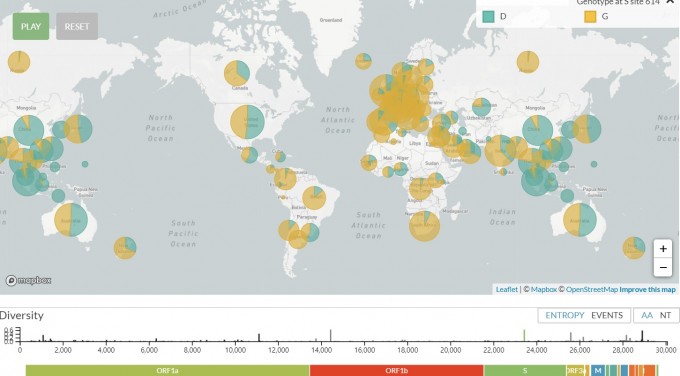Toggle diversity to AA amino acids
The height and width of the screenshot is (376, 680).
[x=647, y=315]
